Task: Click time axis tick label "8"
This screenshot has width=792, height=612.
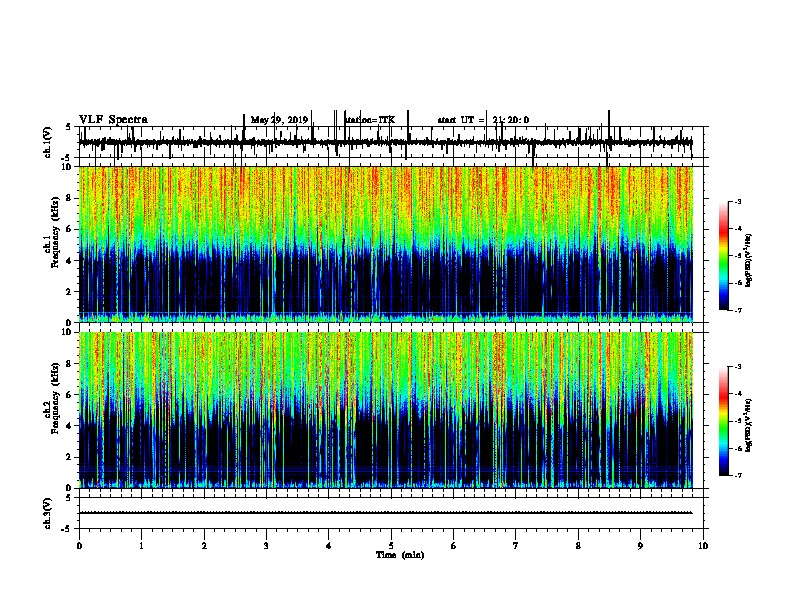Action: point(578,546)
